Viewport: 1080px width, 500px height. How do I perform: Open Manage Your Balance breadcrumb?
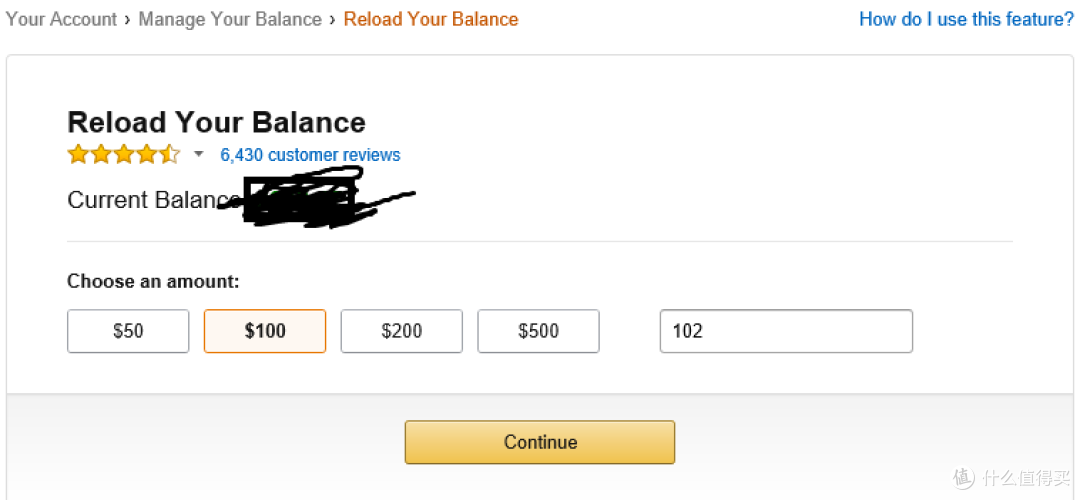[230, 19]
